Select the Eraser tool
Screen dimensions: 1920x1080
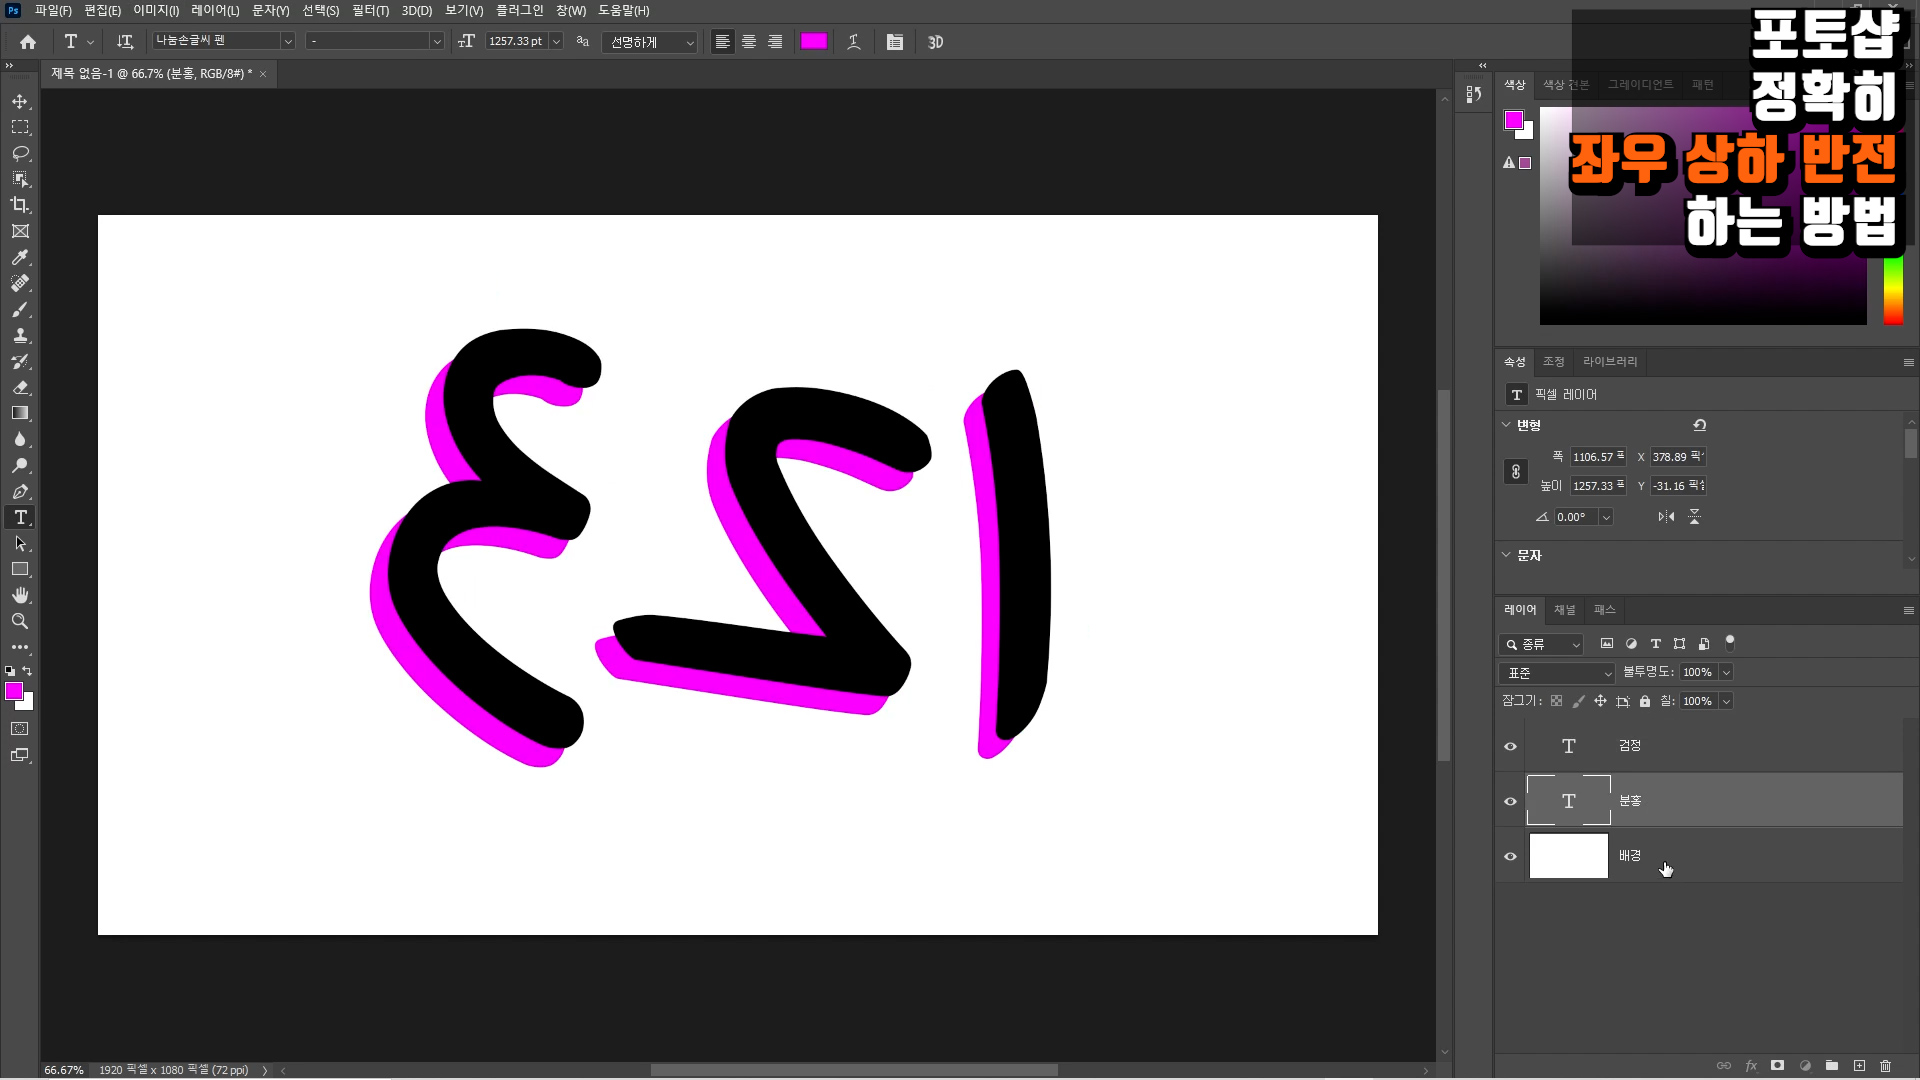20,387
